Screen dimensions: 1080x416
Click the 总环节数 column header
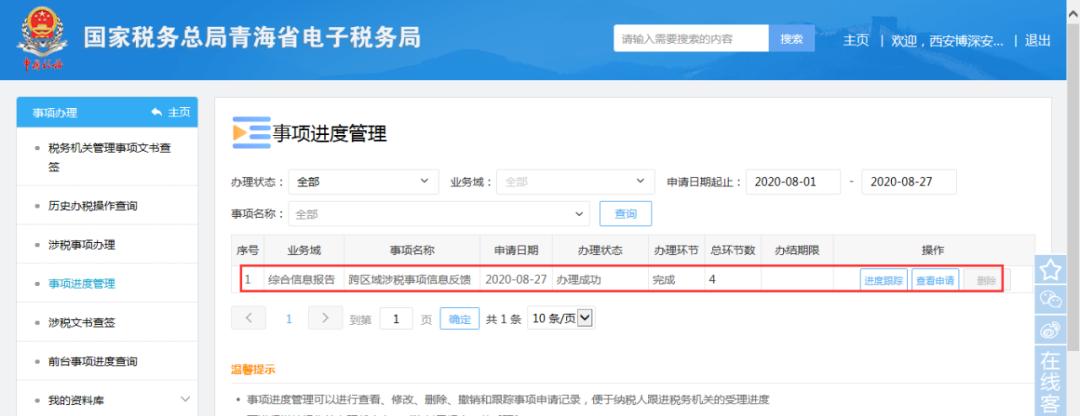click(733, 250)
